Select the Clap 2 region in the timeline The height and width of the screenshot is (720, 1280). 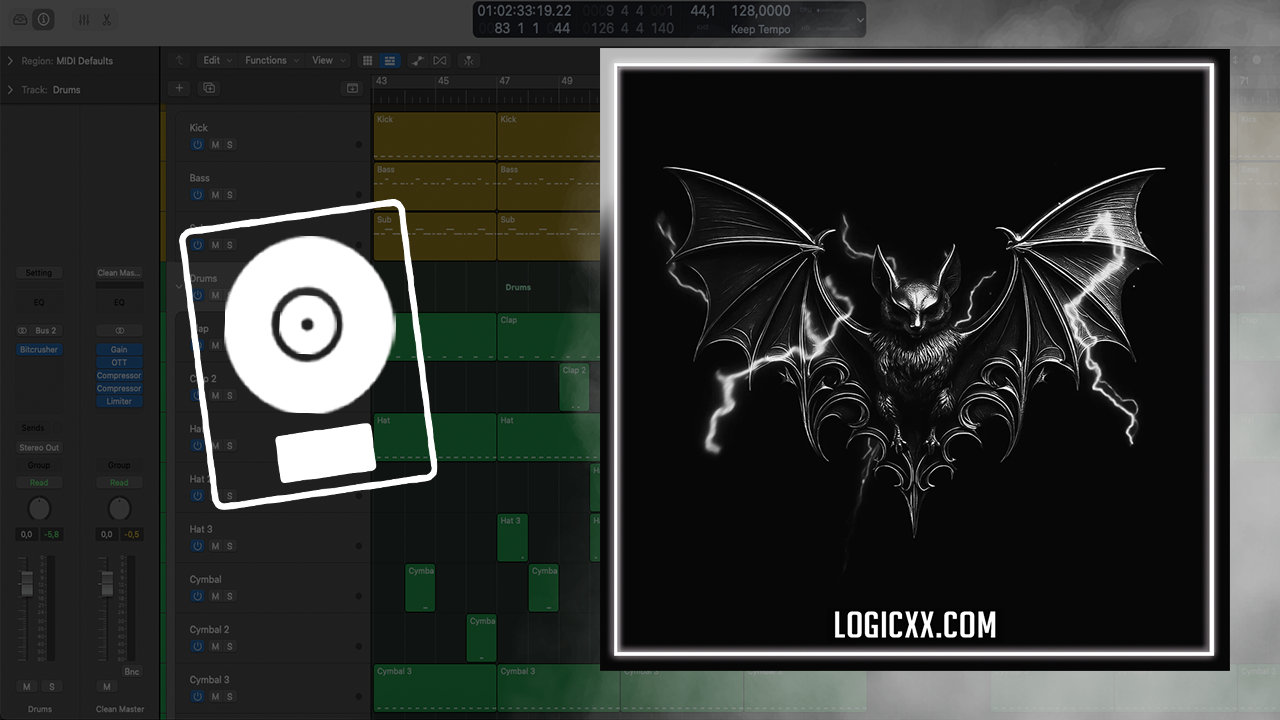click(x=574, y=386)
